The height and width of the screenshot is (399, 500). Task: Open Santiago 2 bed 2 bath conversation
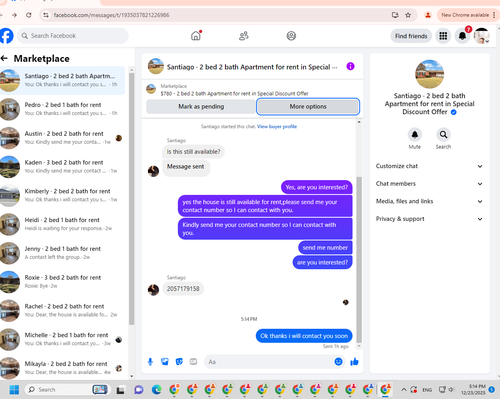pos(63,80)
